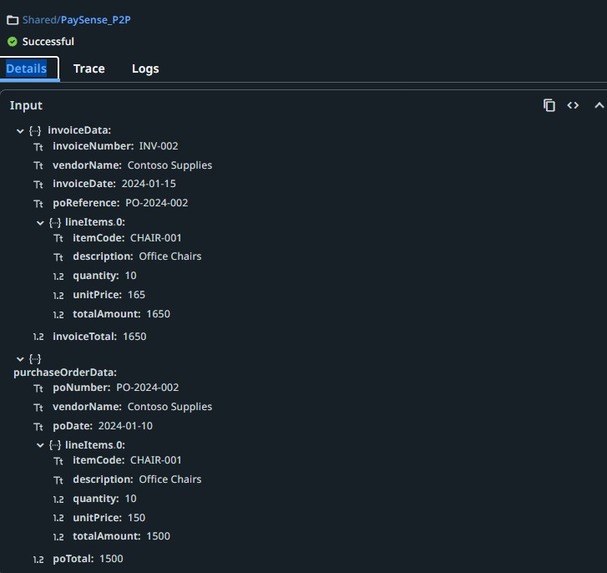The height and width of the screenshot is (573, 607).
Task: Click the number-type icon beside poTotal
Action: coord(38,559)
